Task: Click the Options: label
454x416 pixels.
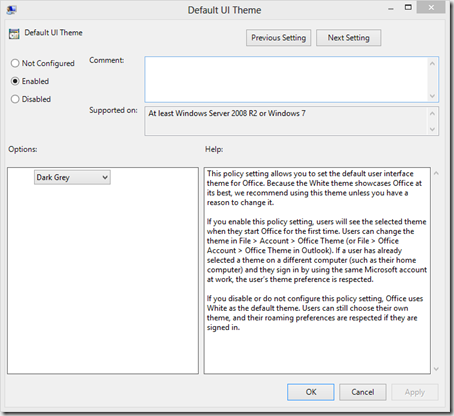Action: coord(23,149)
